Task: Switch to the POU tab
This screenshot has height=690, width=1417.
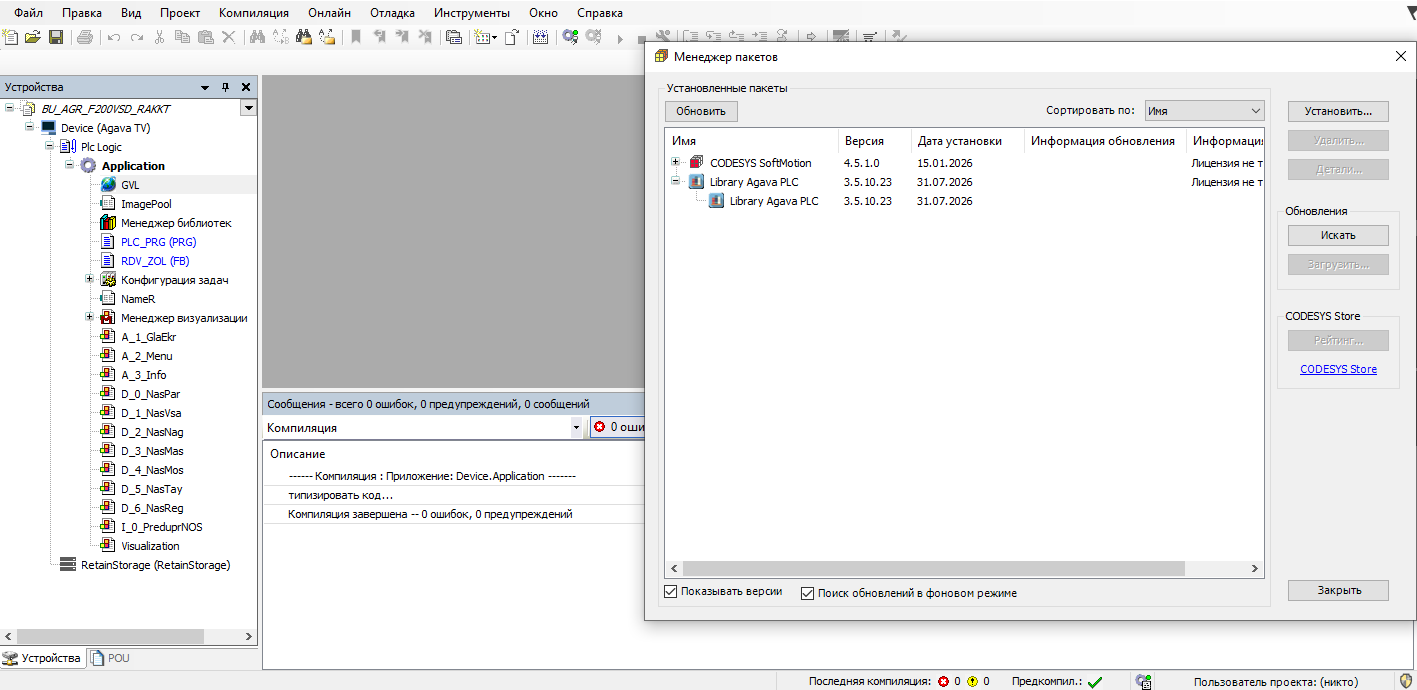Action: [110, 658]
